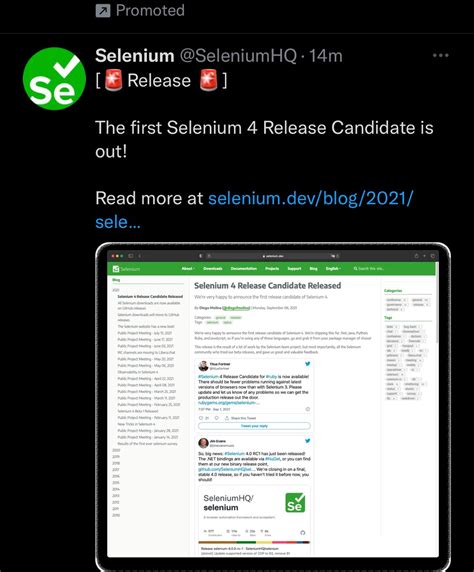The height and width of the screenshot is (572, 474).
Task: Open the Documentation menu item
Action: pyautogui.click(x=244, y=268)
